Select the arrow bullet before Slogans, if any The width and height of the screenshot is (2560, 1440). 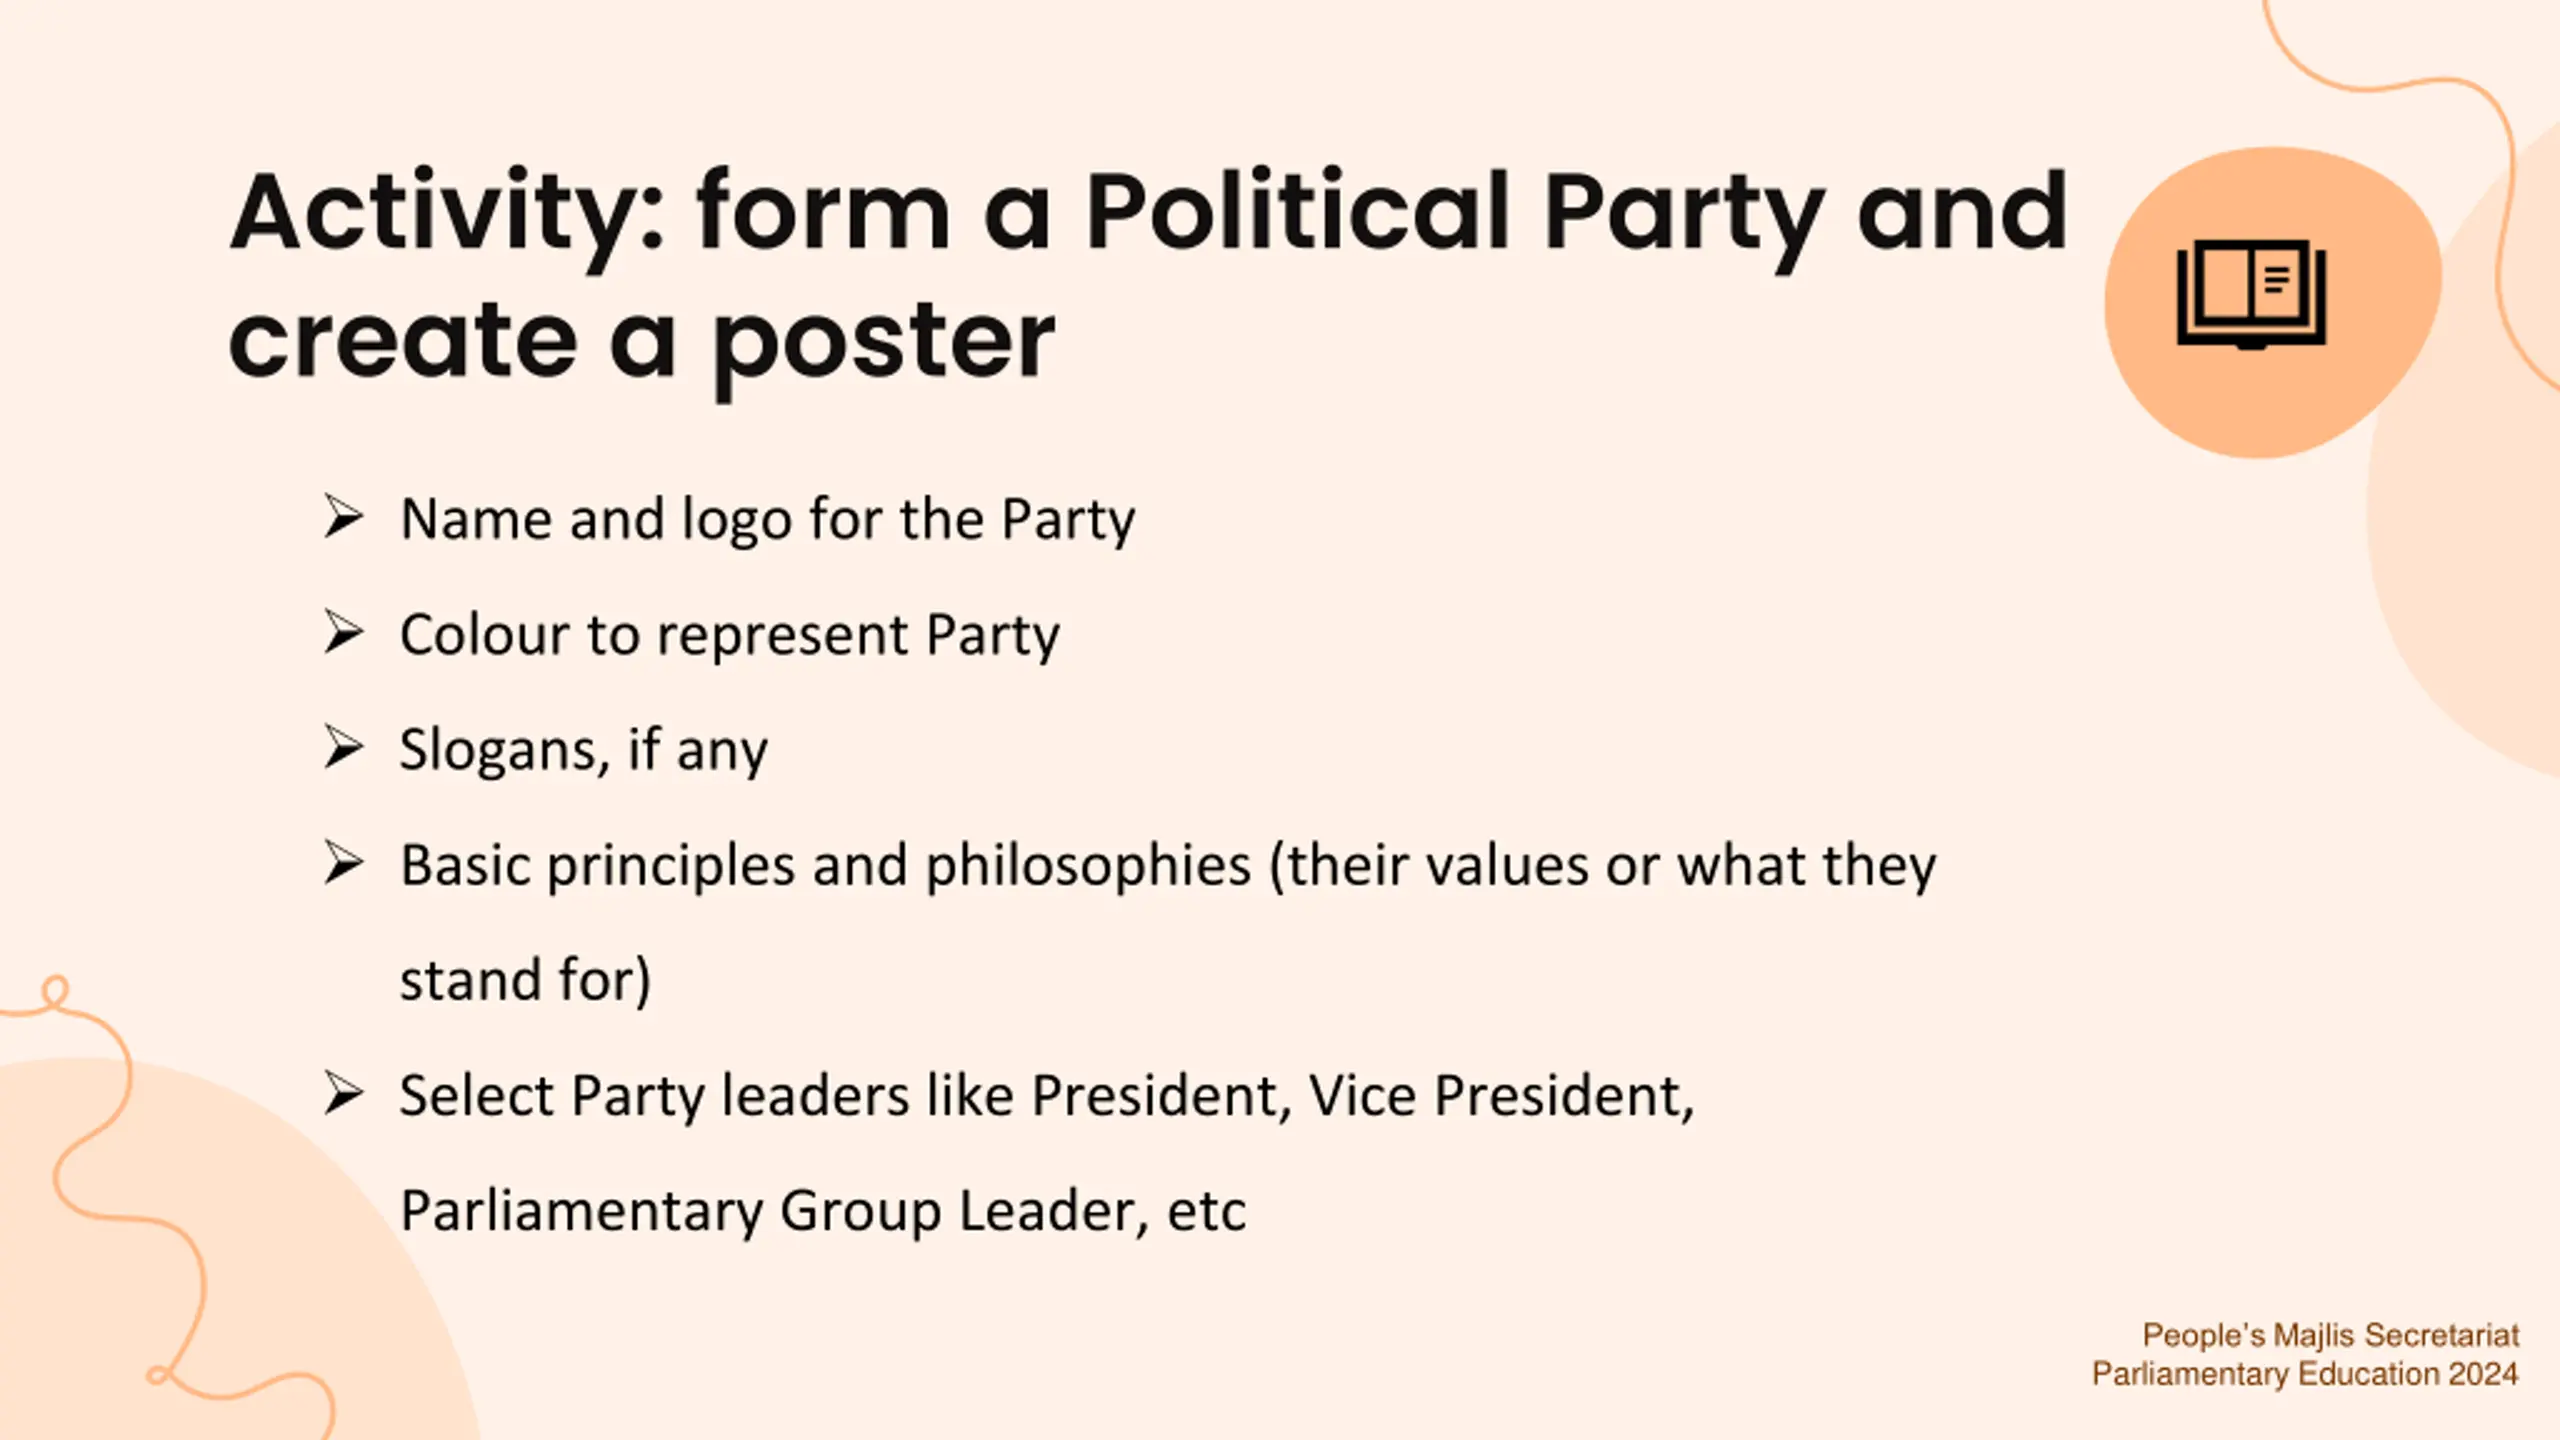[343, 747]
